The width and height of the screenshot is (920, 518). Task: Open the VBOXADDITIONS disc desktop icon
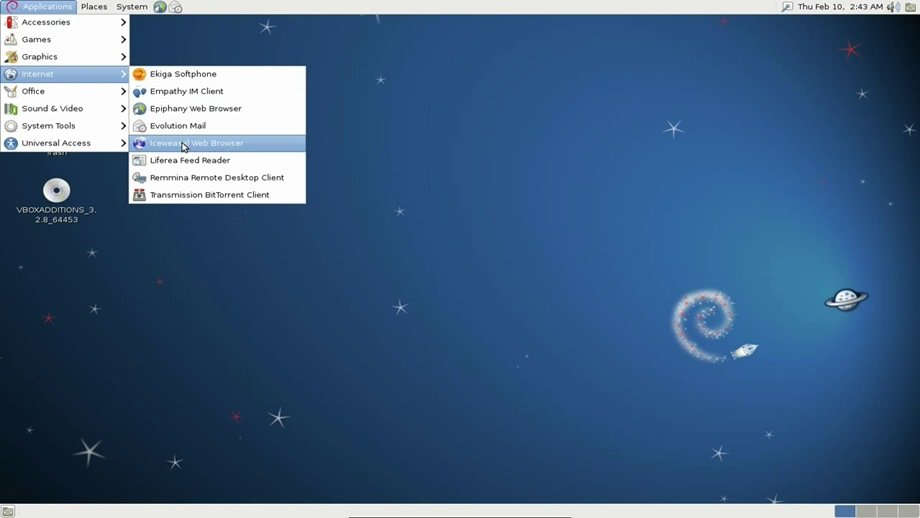click(x=56, y=190)
